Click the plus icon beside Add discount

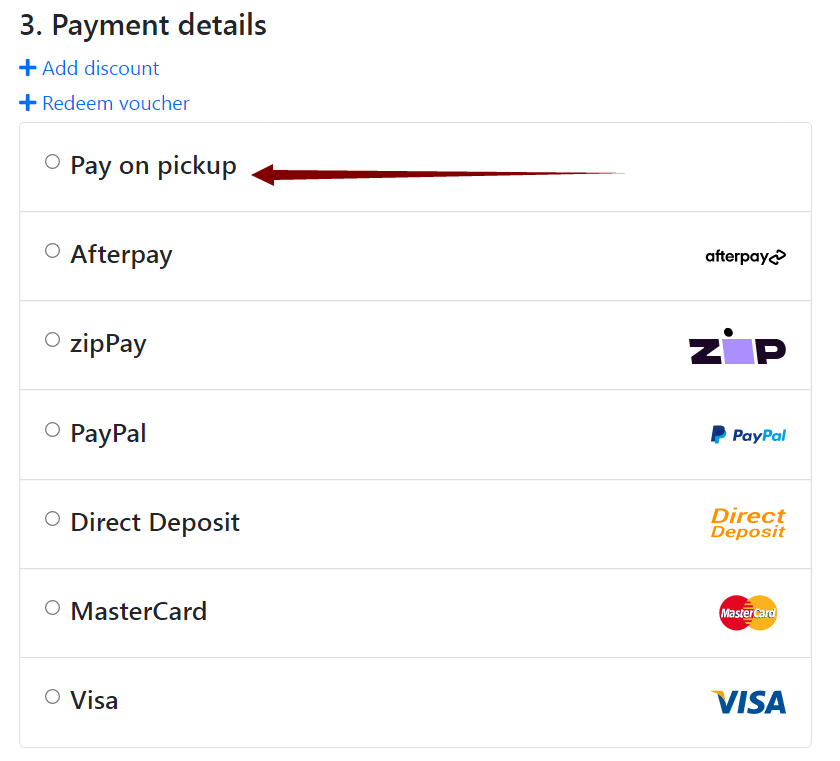(x=27, y=68)
